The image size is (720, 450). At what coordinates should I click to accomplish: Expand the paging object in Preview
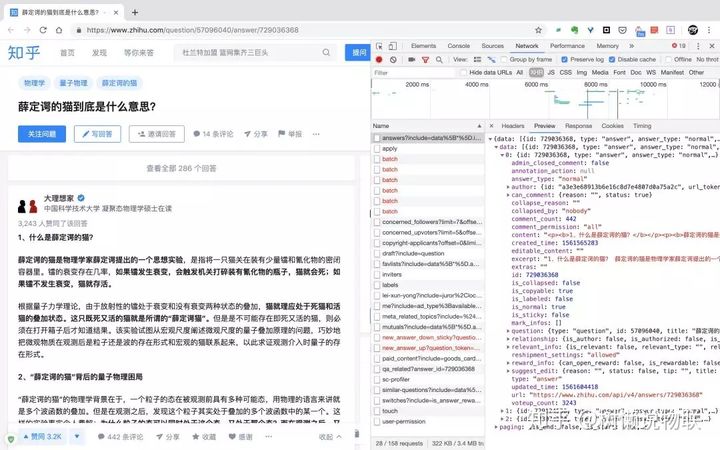point(496,427)
